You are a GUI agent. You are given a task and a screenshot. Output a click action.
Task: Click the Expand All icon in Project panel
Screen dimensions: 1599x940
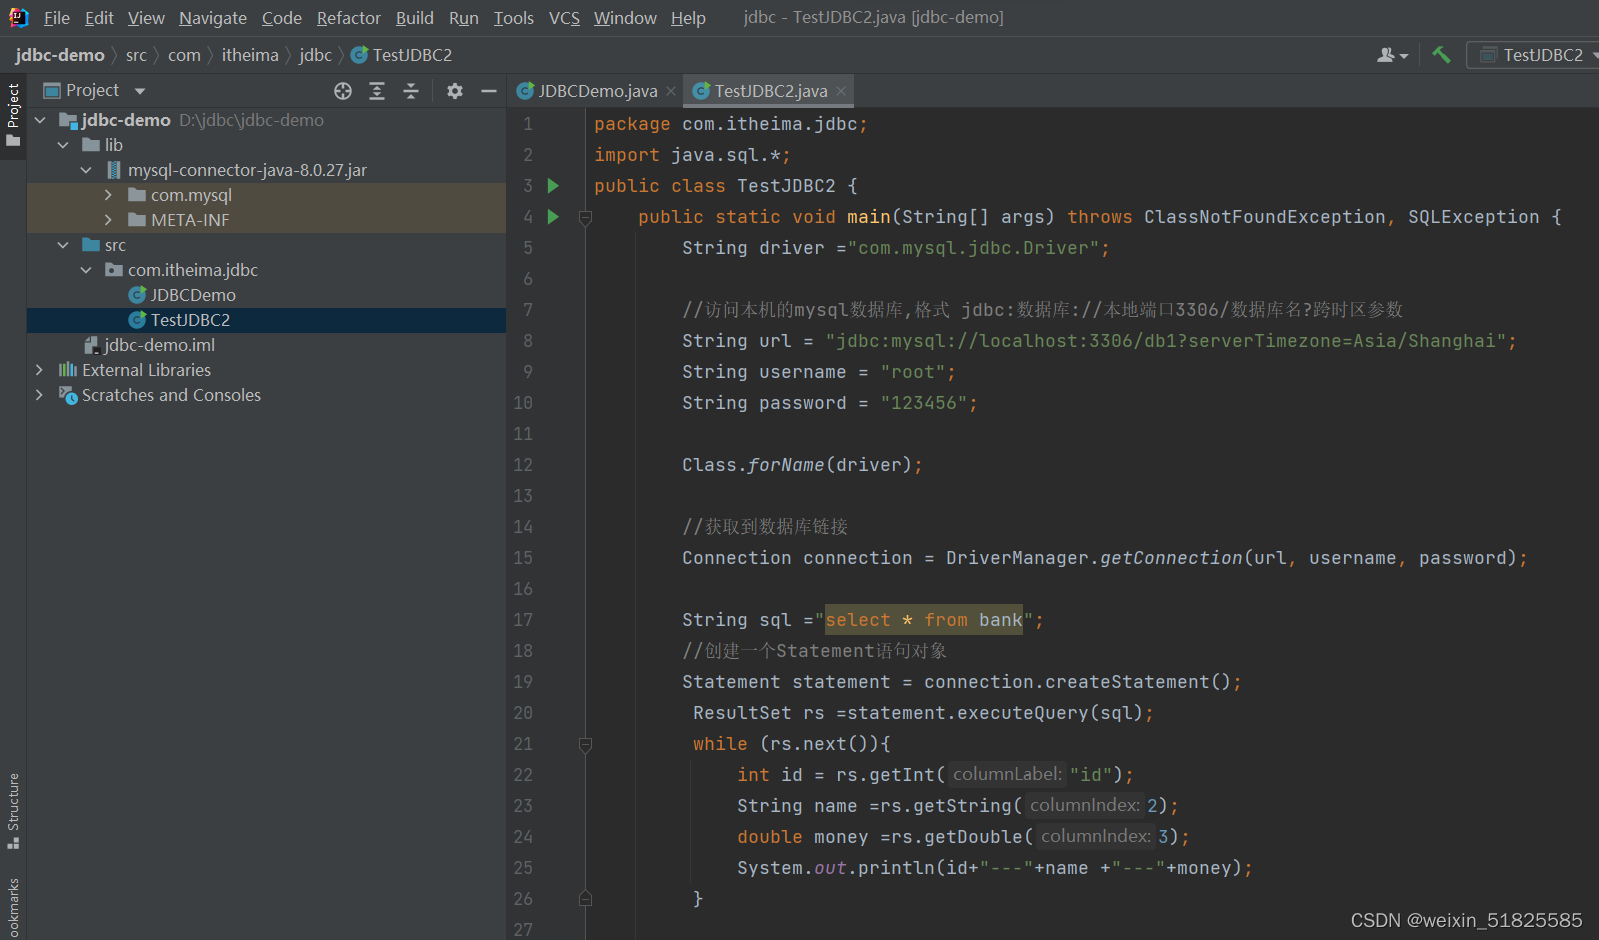377,91
